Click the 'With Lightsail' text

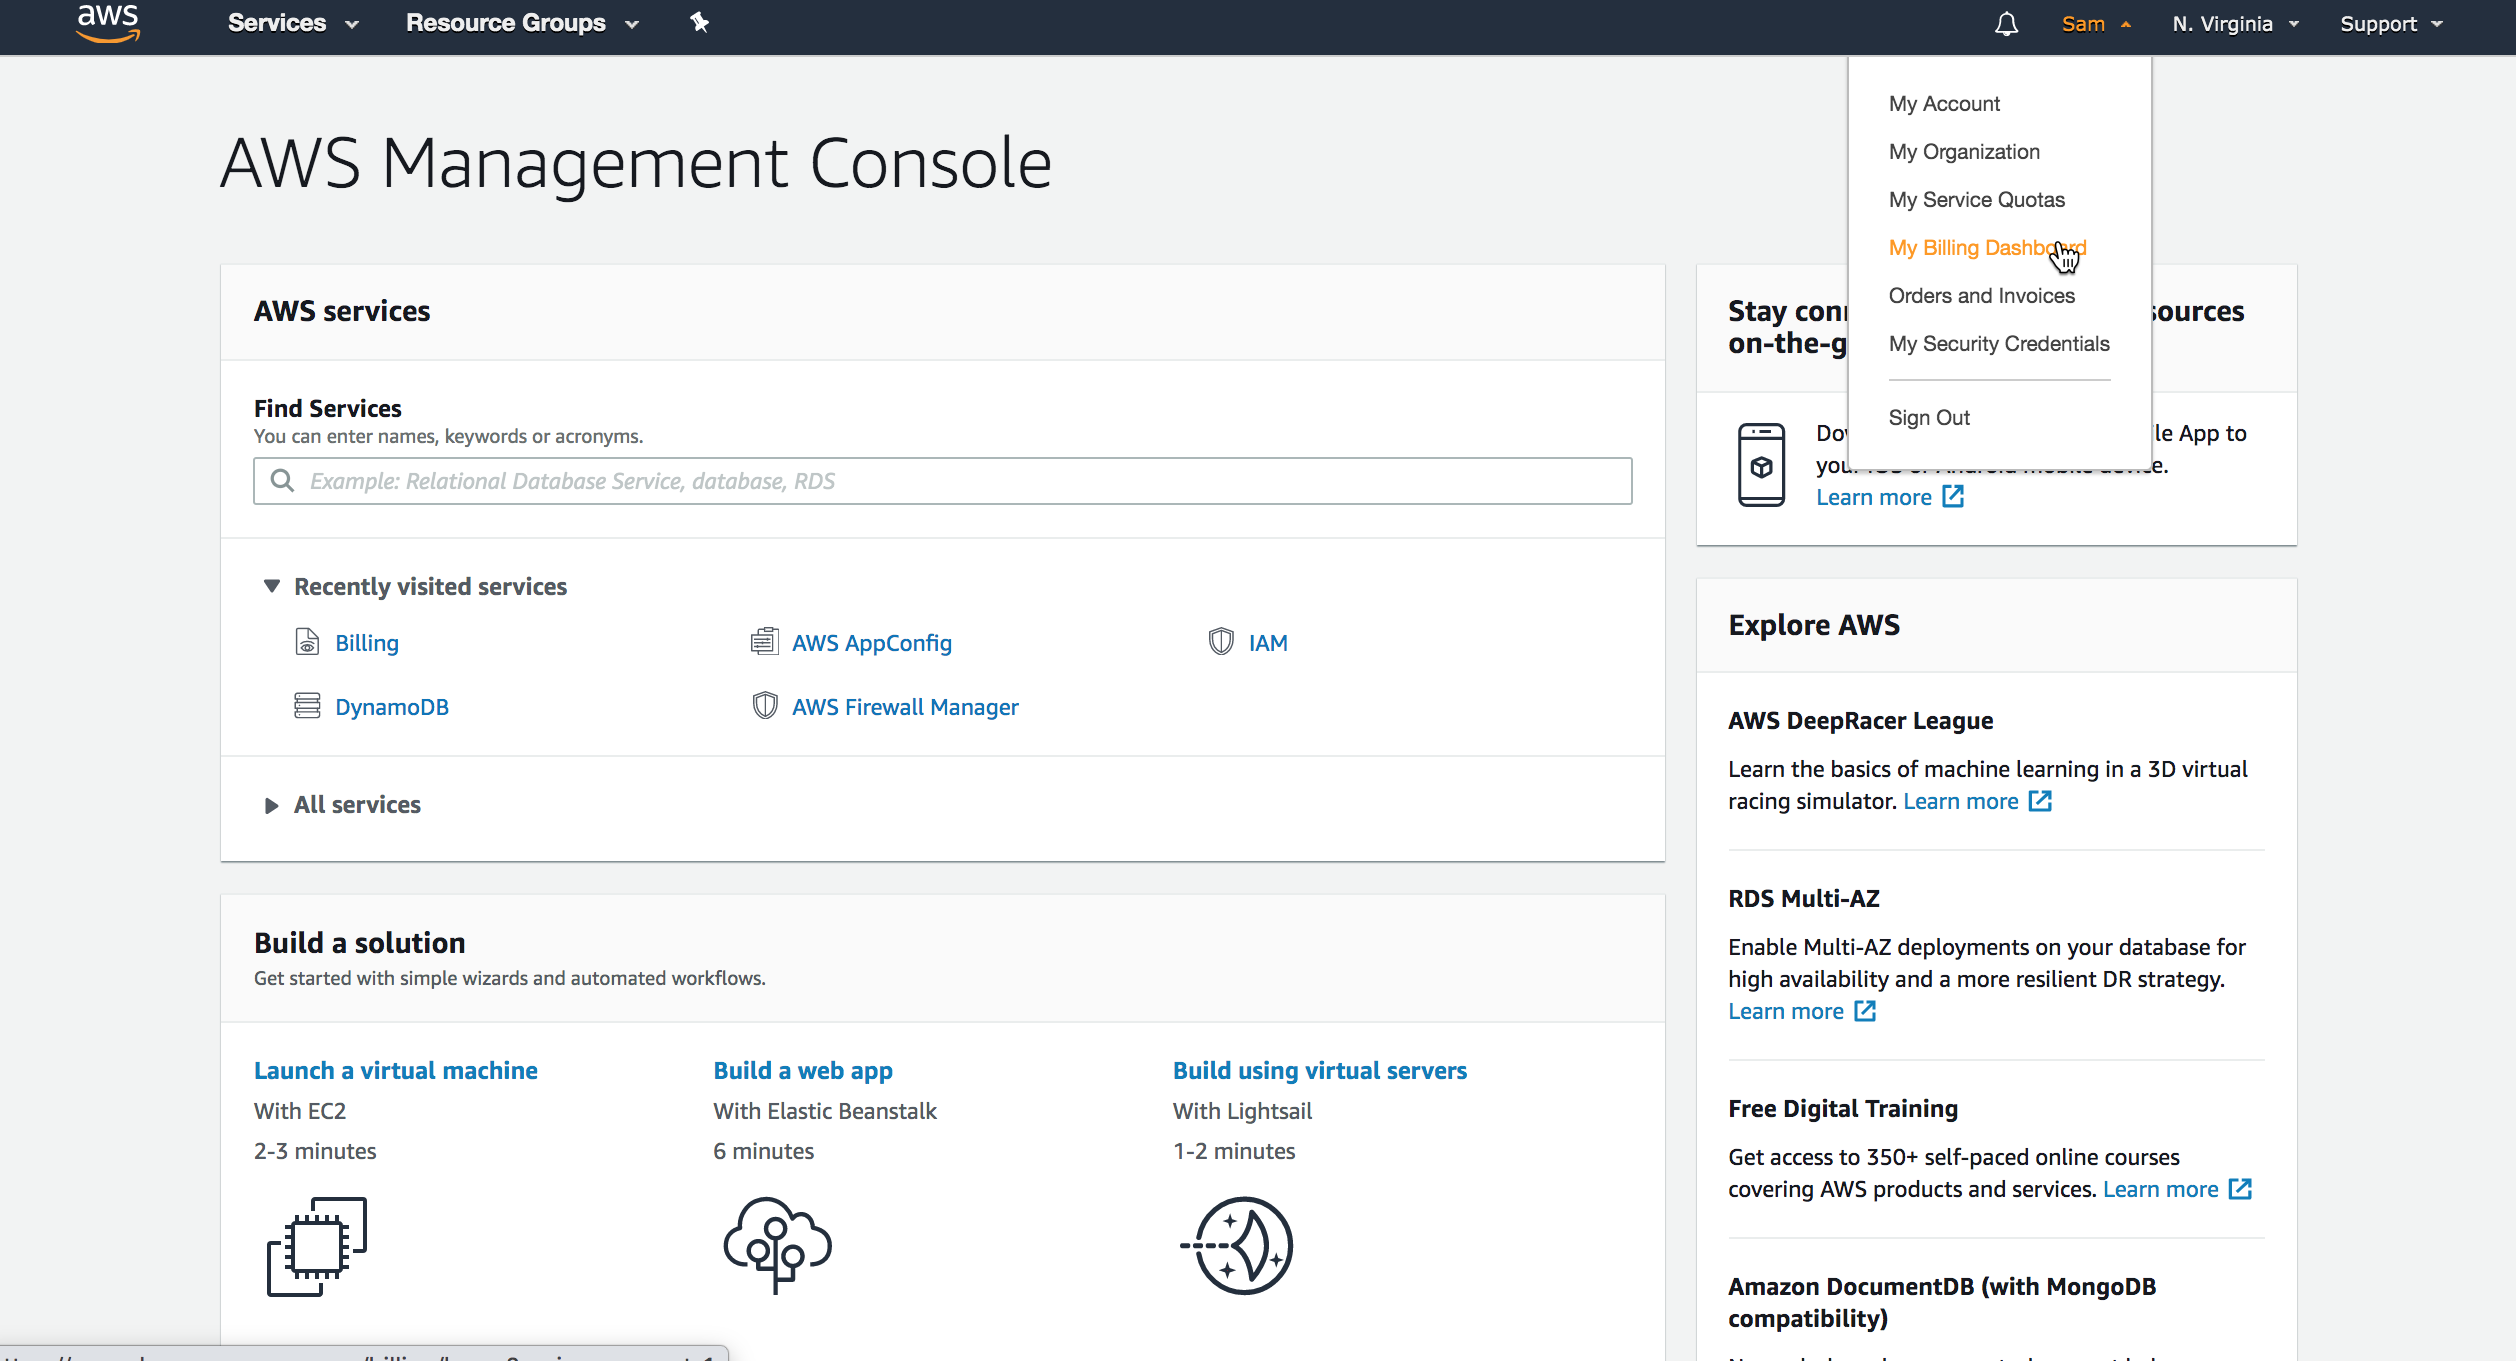[1242, 1111]
